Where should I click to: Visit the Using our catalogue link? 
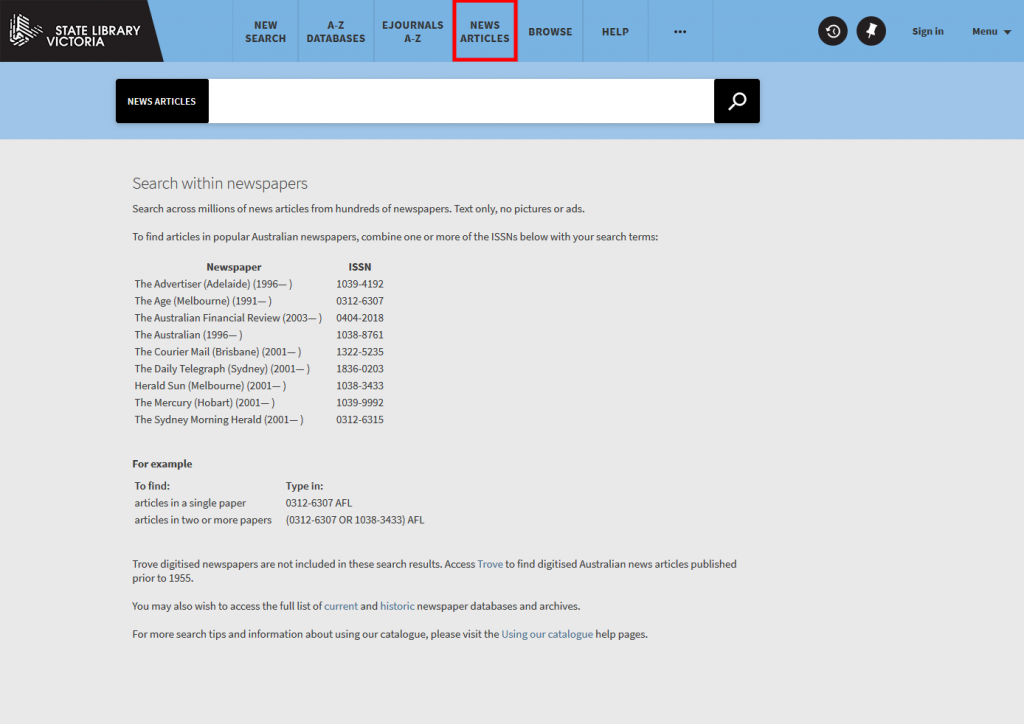click(547, 634)
